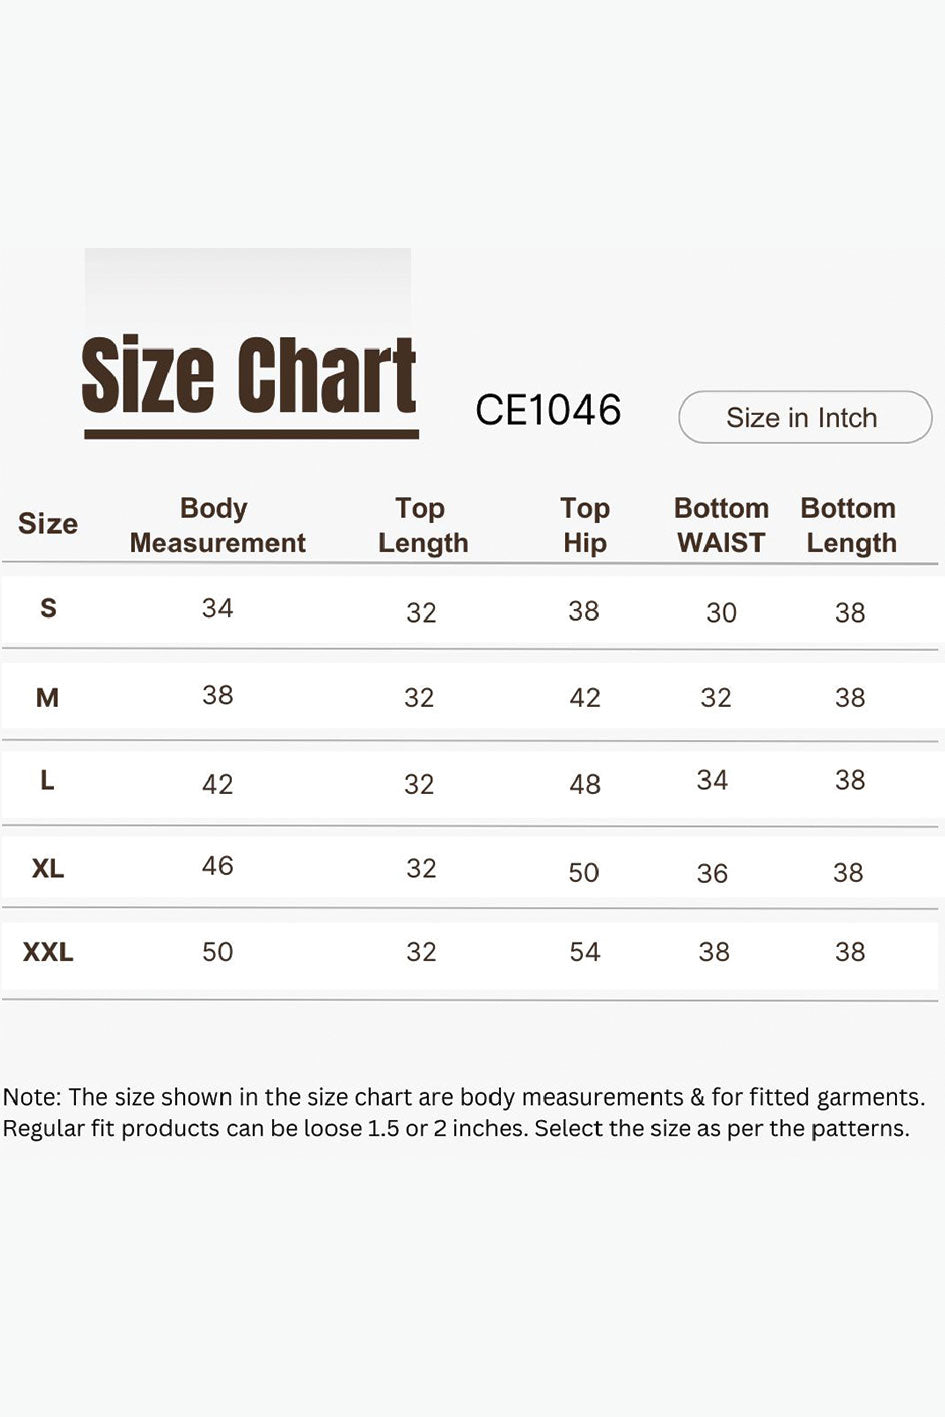Click the Size Chart heading
The image size is (945, 1417).
(249, 376)
